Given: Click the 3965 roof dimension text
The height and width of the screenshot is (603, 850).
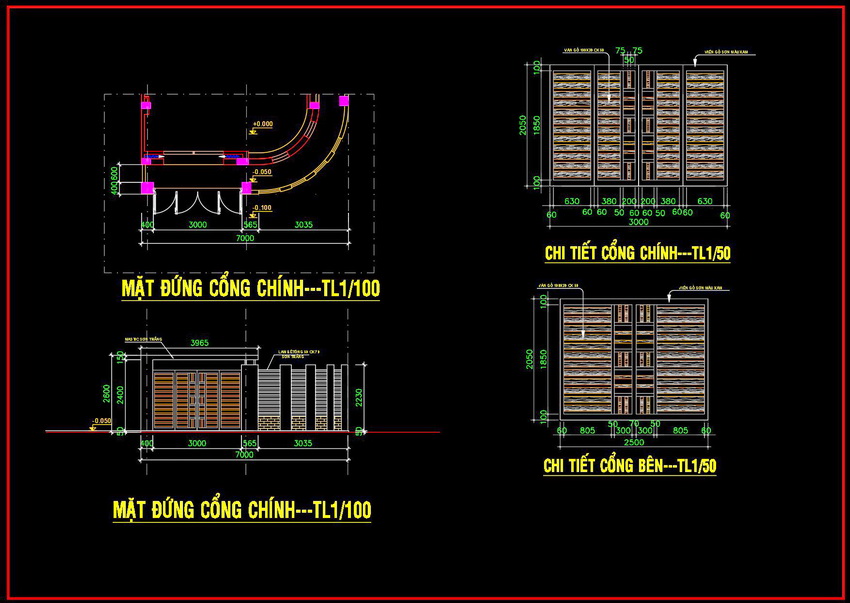Looking at the screenshot, I should [x=198, y=343].
